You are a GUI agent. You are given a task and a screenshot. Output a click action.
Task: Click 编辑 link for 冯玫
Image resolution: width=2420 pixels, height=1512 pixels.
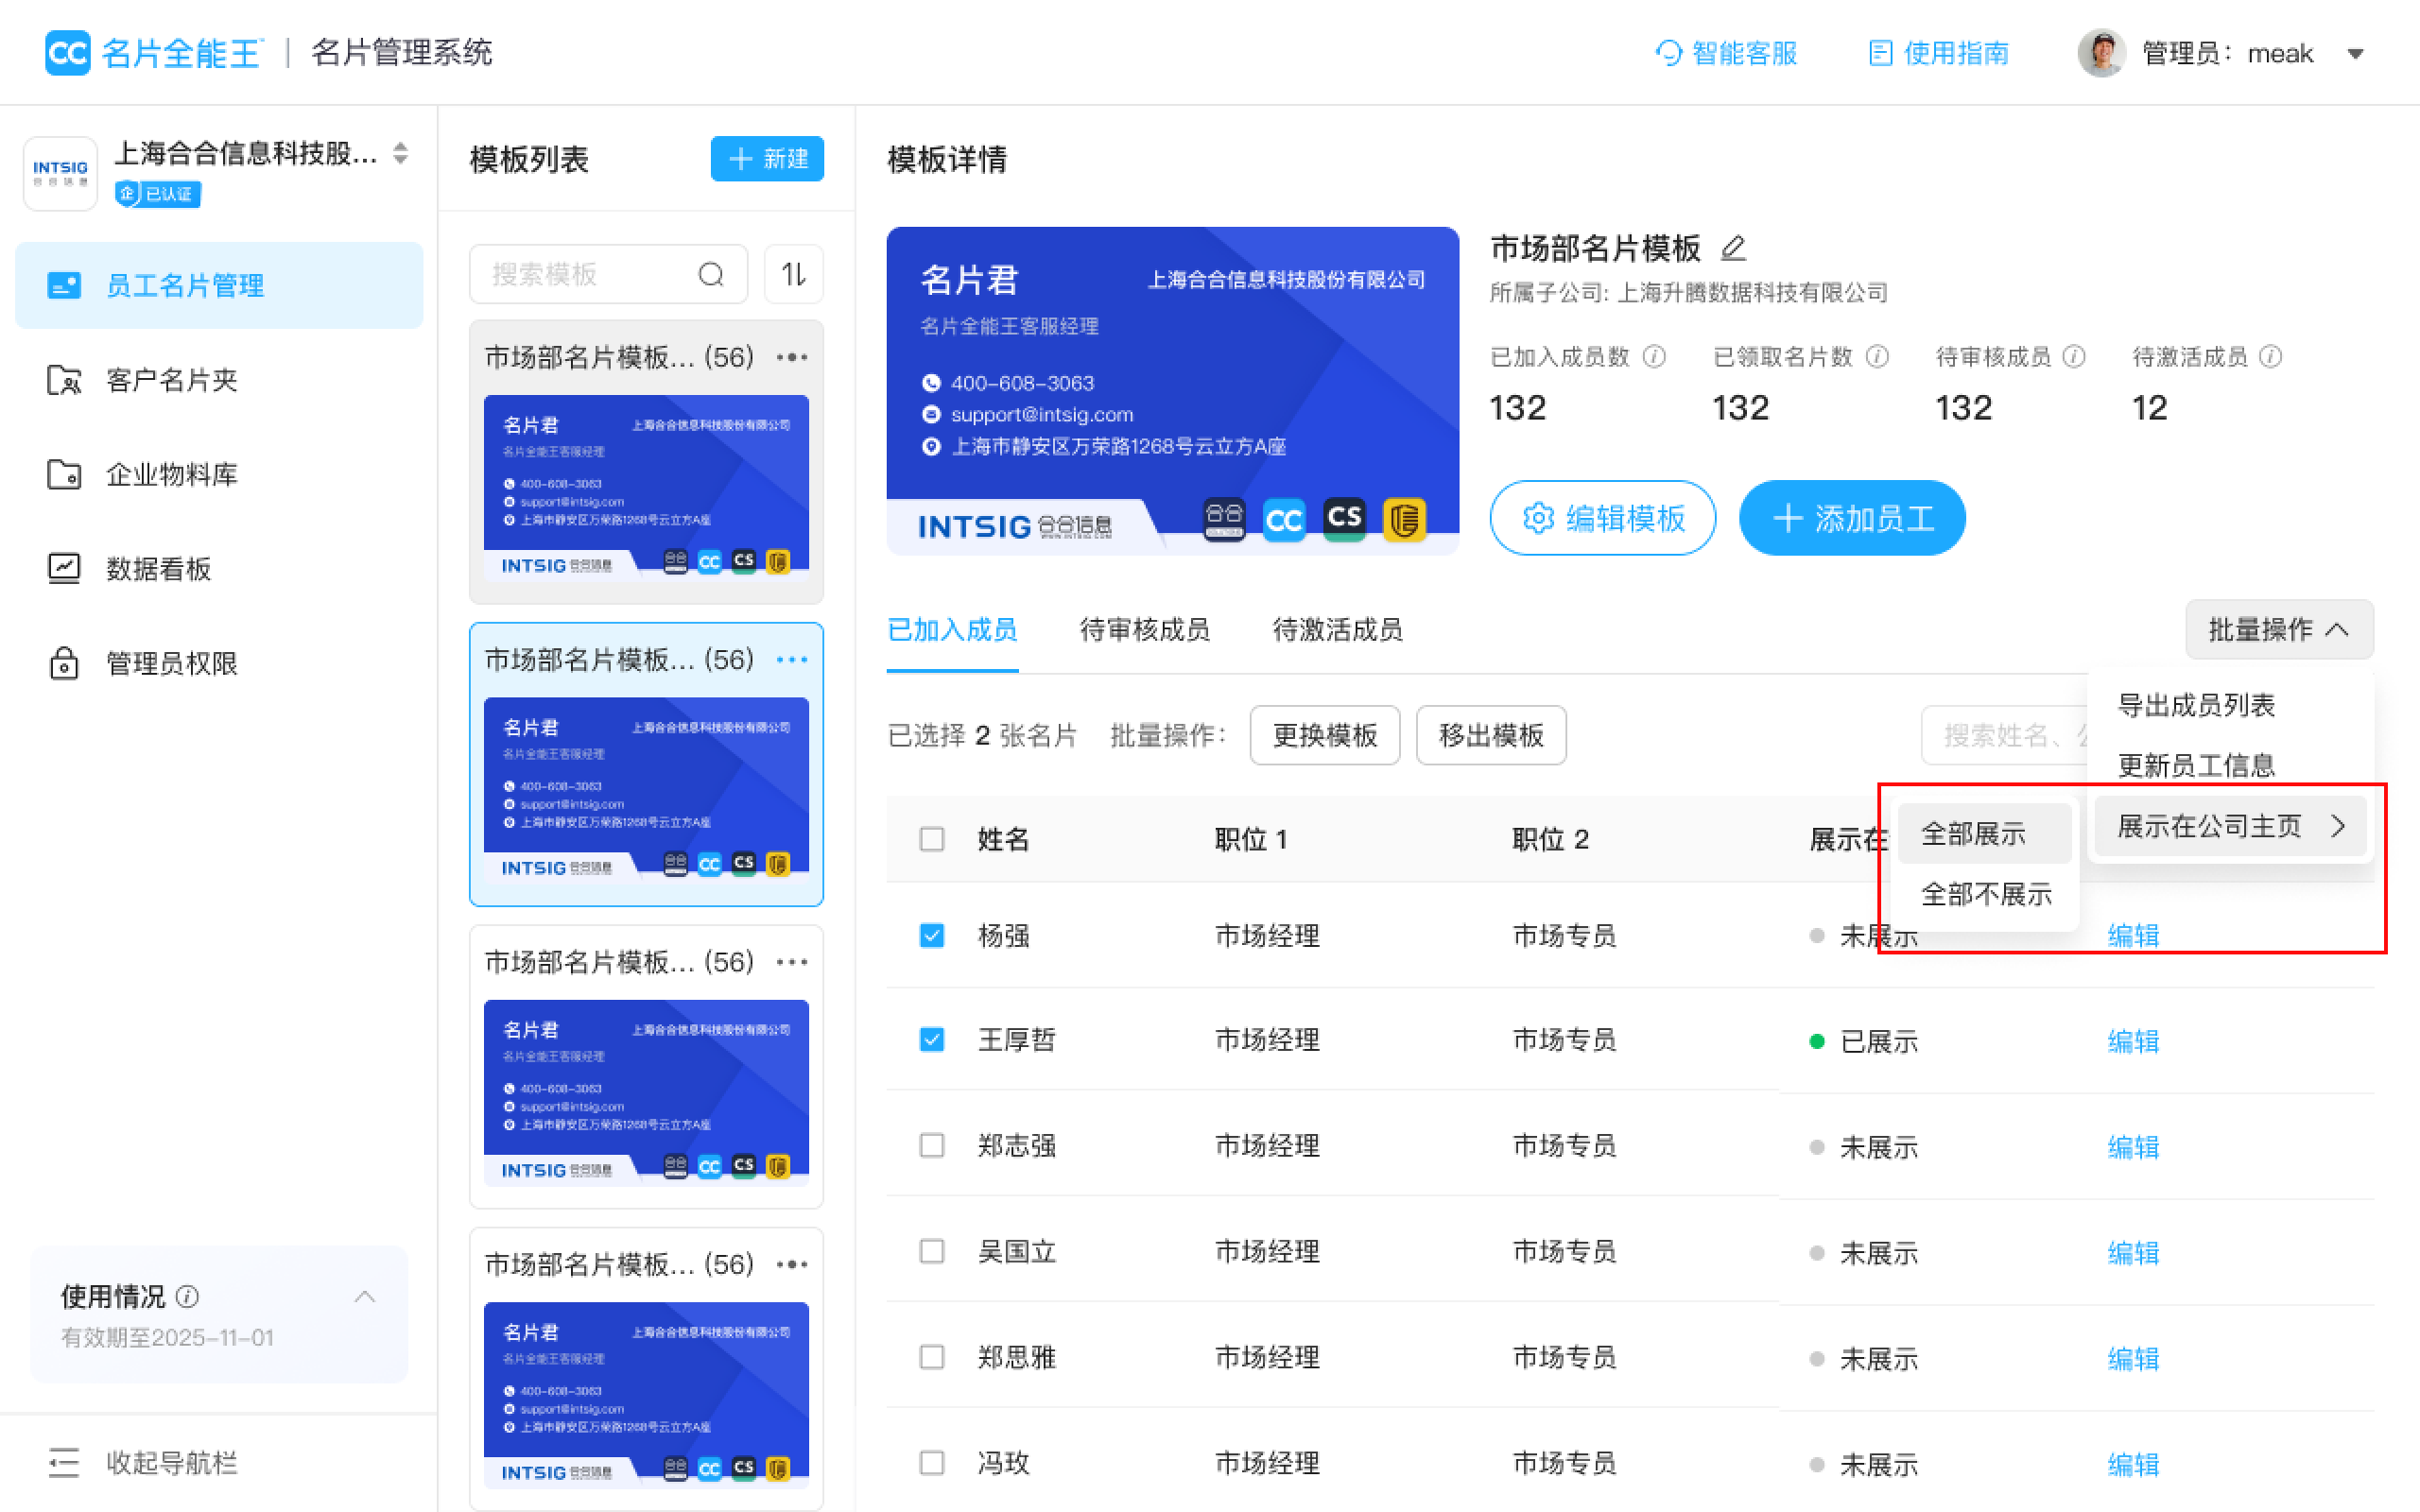pos(2133,1464)
